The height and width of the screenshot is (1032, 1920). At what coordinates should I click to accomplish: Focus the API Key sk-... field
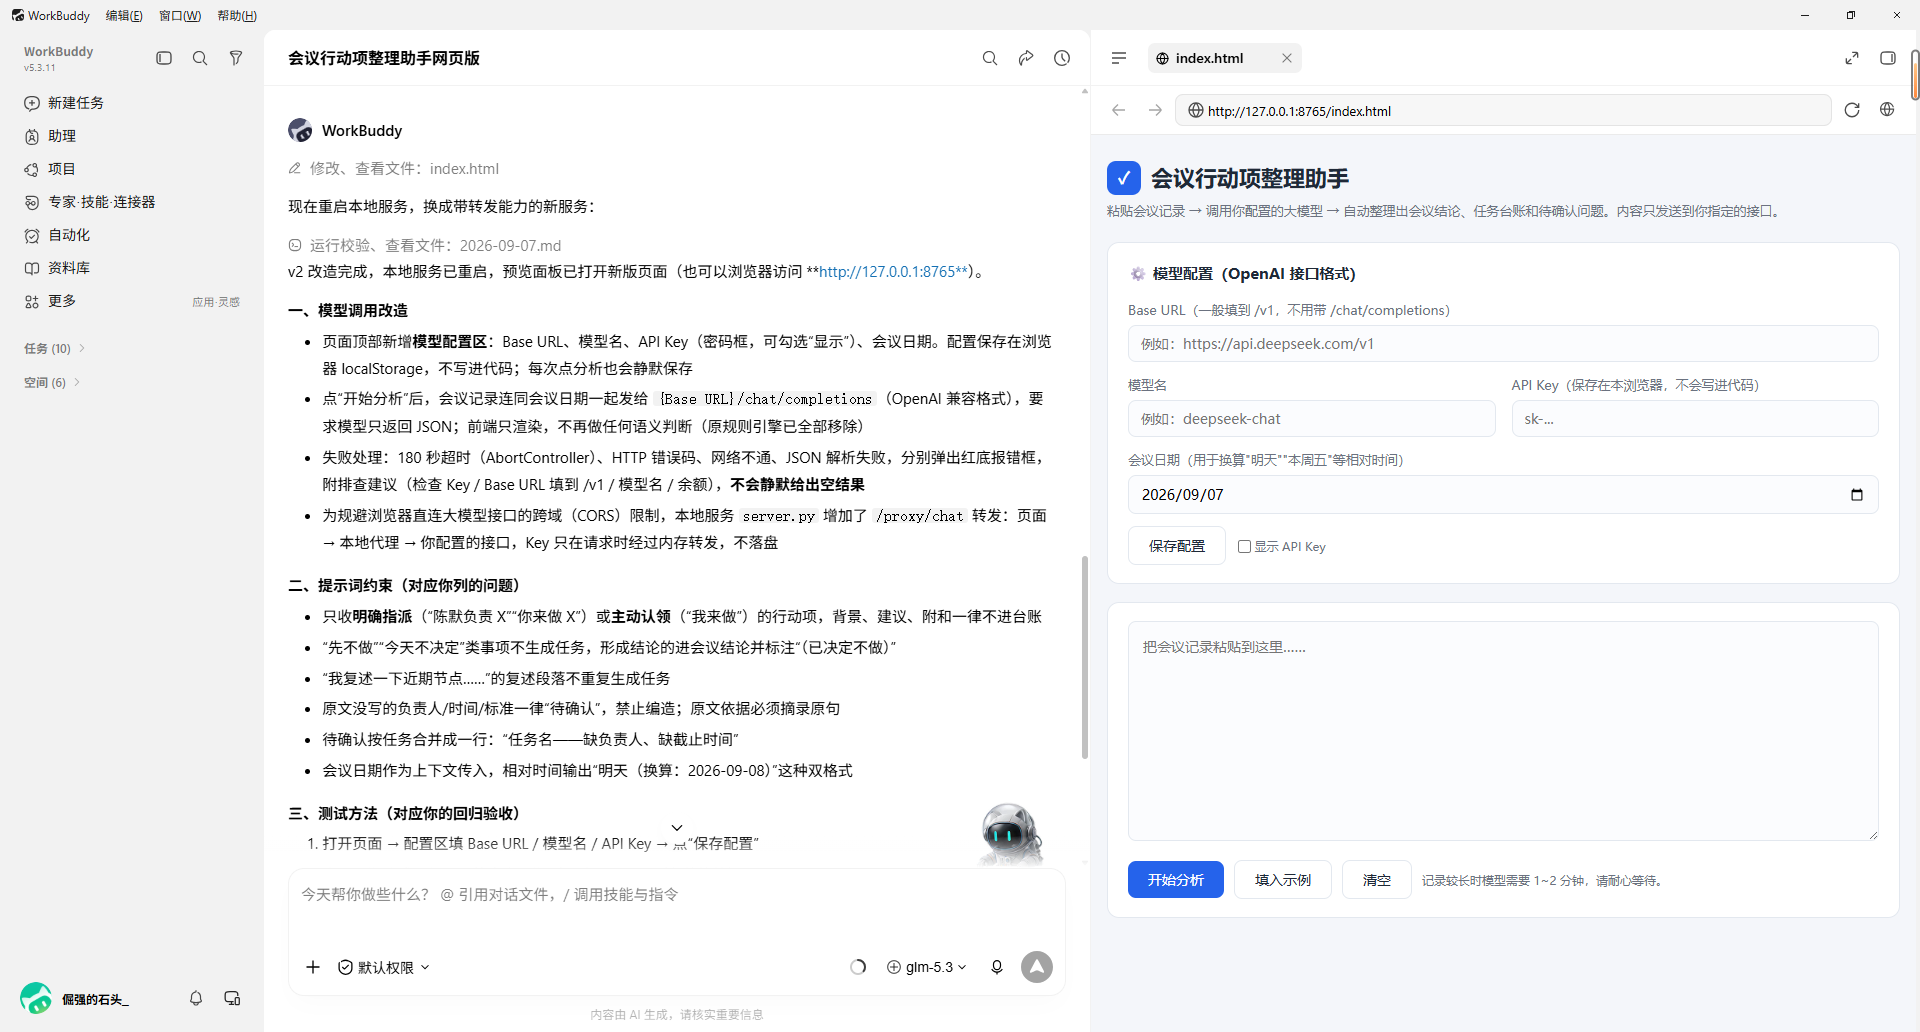click(x=1695, y=419)
